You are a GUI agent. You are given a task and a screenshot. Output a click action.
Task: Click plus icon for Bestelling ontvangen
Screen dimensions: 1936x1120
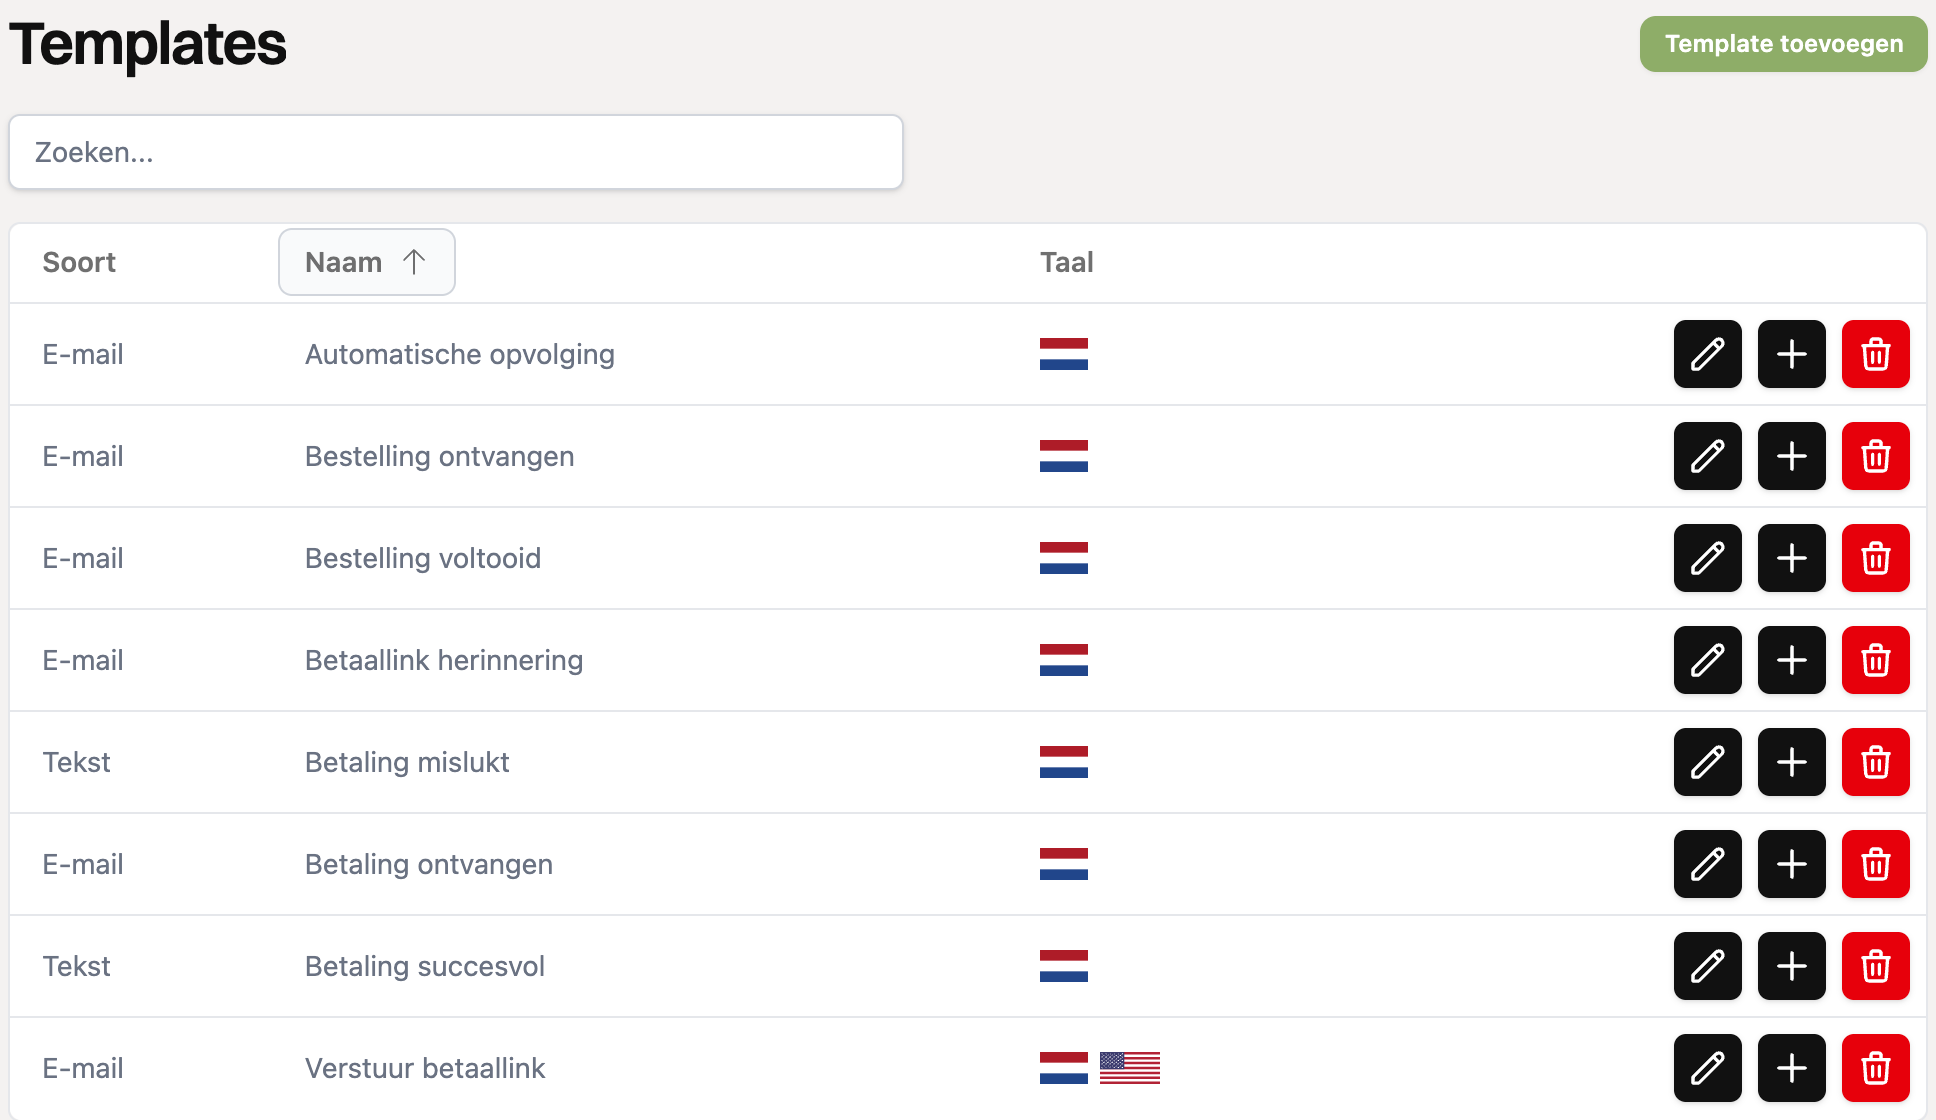click(1792, 456)
